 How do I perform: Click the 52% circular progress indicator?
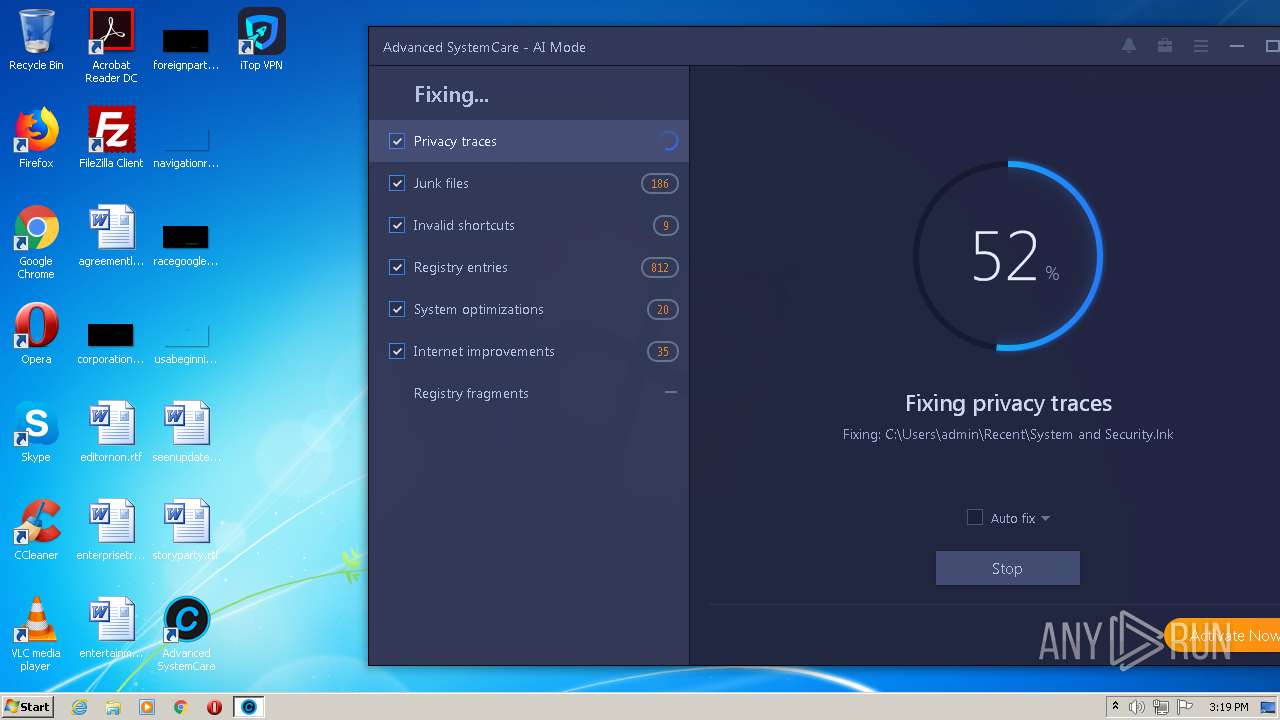click(1008, 256)
